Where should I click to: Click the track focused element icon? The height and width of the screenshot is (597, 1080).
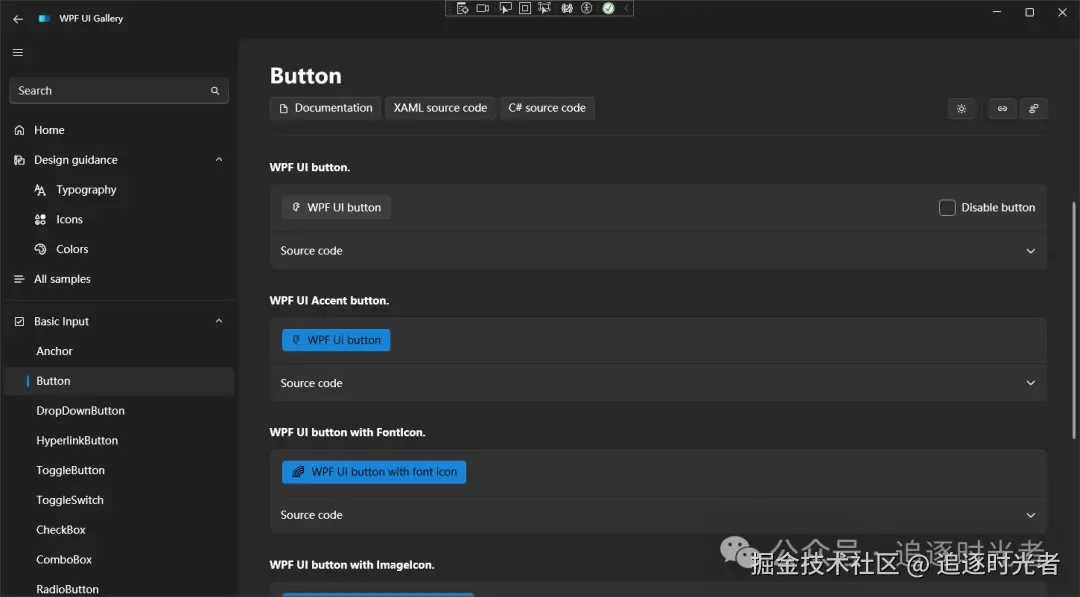(x=545, y=8)
